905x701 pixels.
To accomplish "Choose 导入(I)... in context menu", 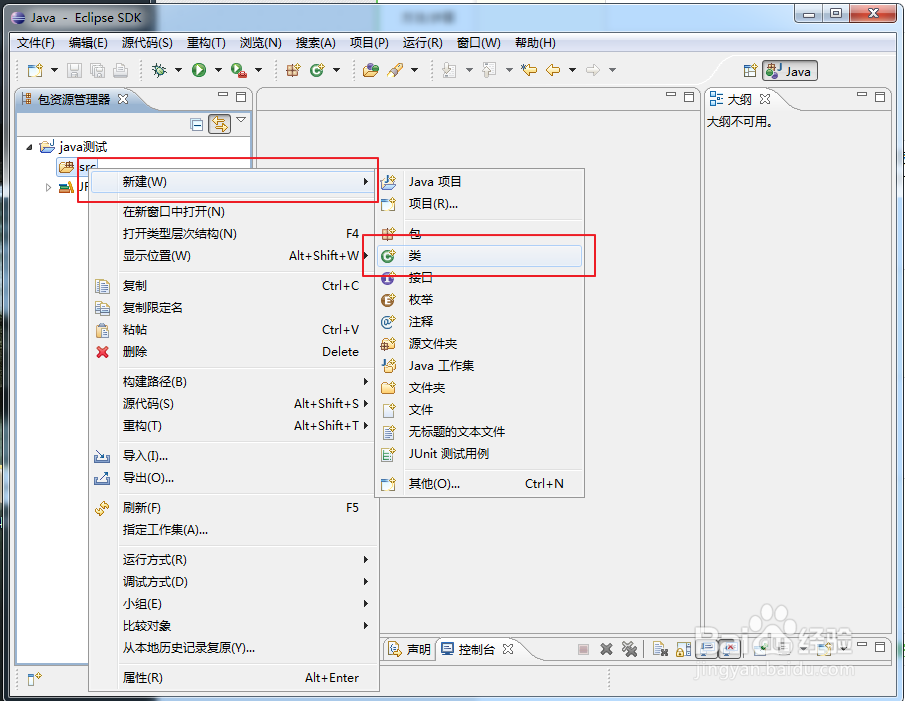I will pyautogui.click(x=232, y=456).
